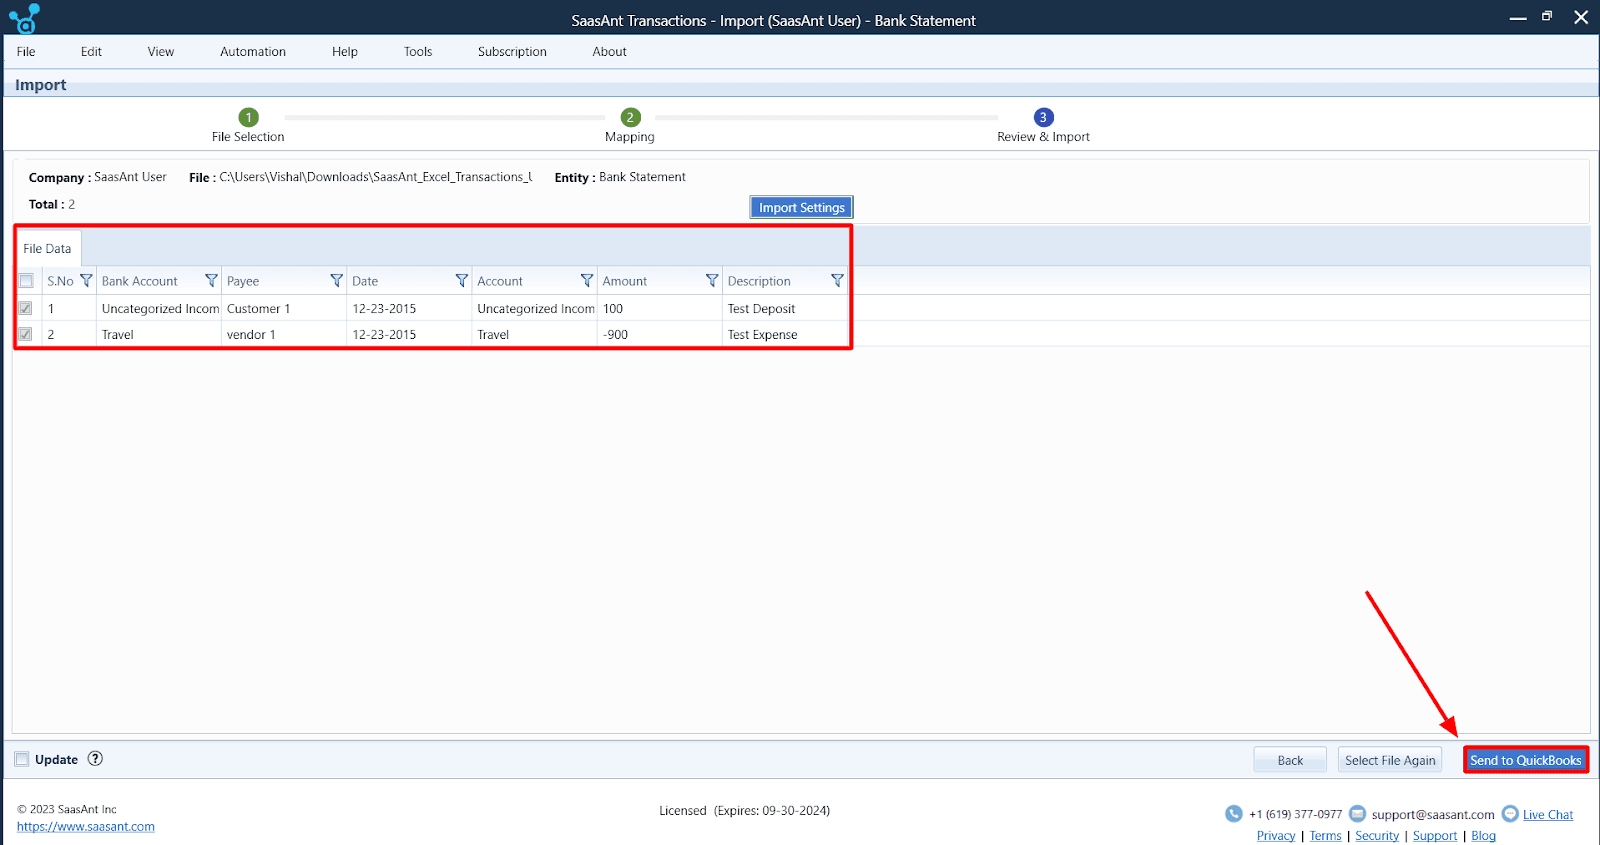Click step 1 File Selection circle

(249, 117)
